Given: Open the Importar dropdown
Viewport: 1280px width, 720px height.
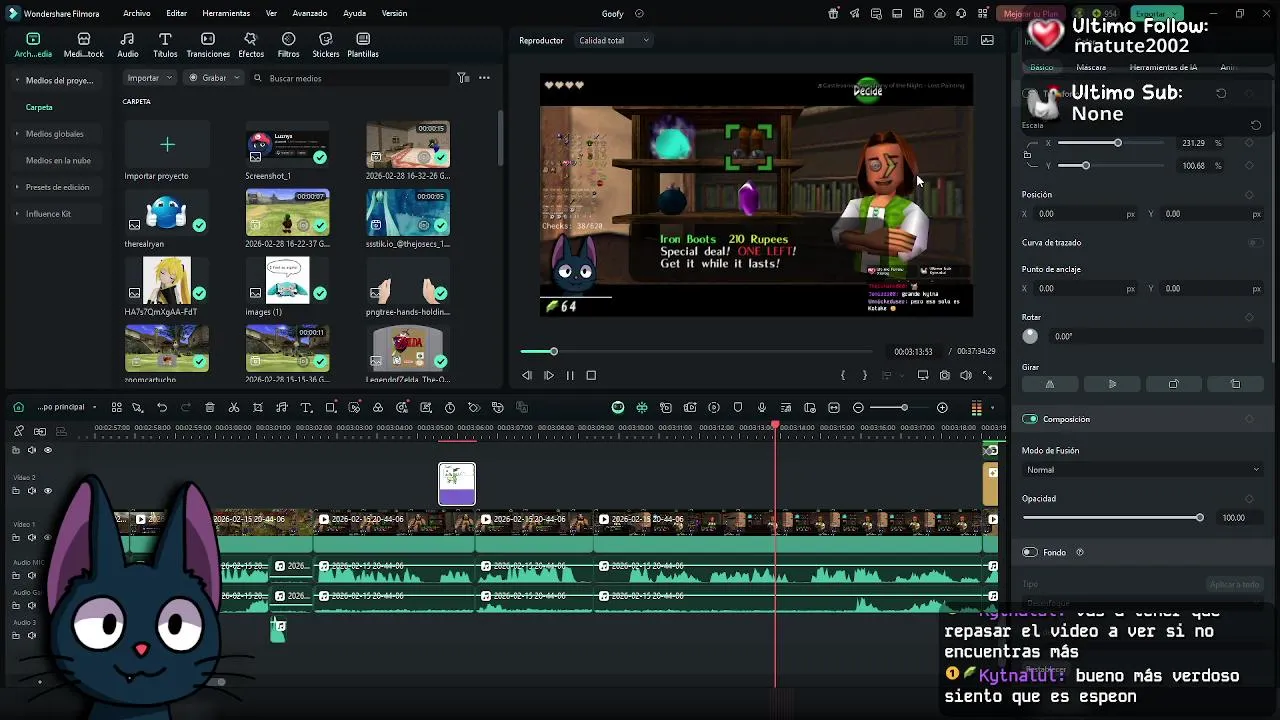Looking at the screenshot, I should tap(150, 78).
